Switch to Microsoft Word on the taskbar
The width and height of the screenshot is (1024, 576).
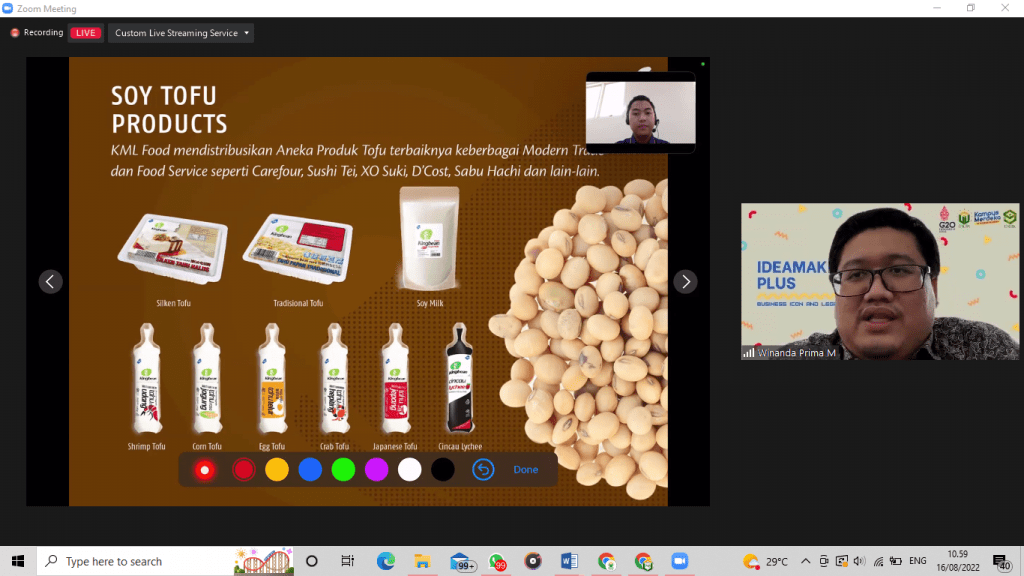click(x=569, y=561)
